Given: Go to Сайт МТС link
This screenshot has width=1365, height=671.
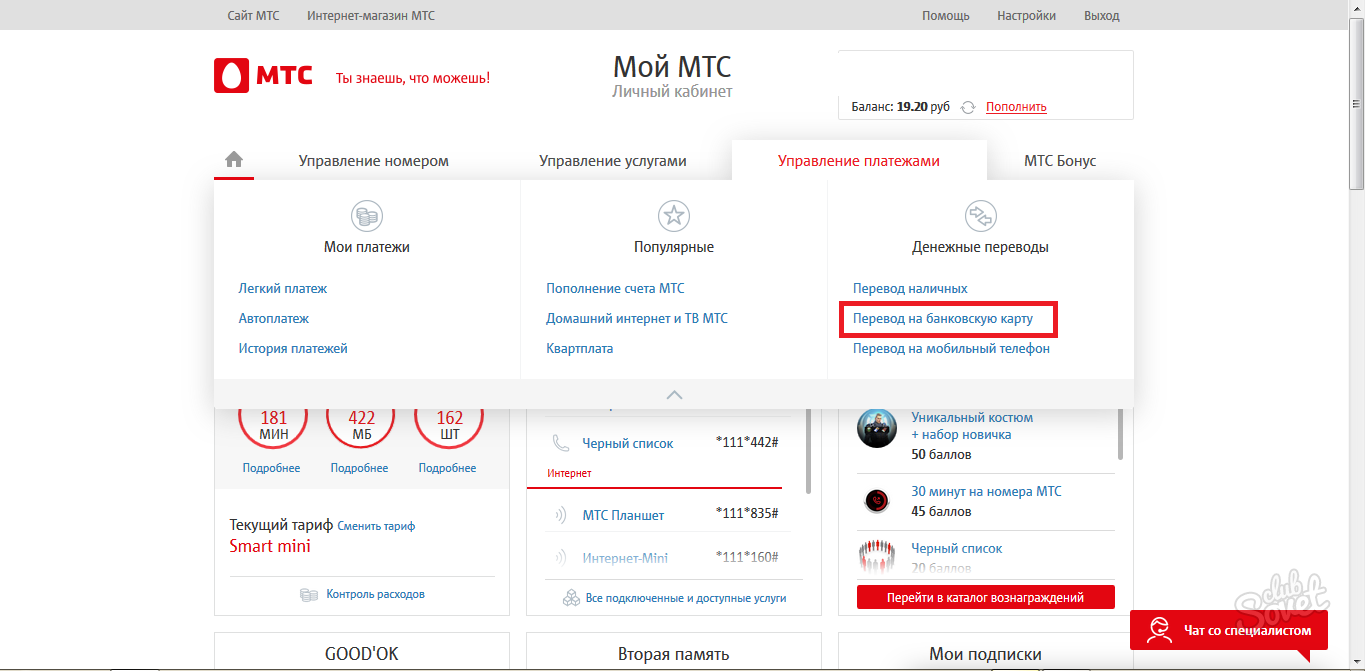Looking at the screenshot, I should point(254,16).
